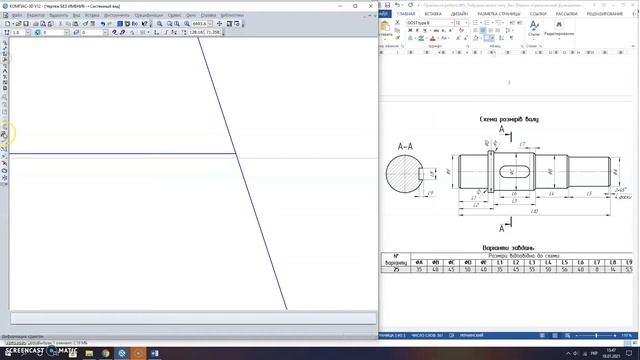Image resolution: width=640 pixels, height=360 pixels.
Task: Open Word ФАЙЛ backstage button
Action: 385,14
